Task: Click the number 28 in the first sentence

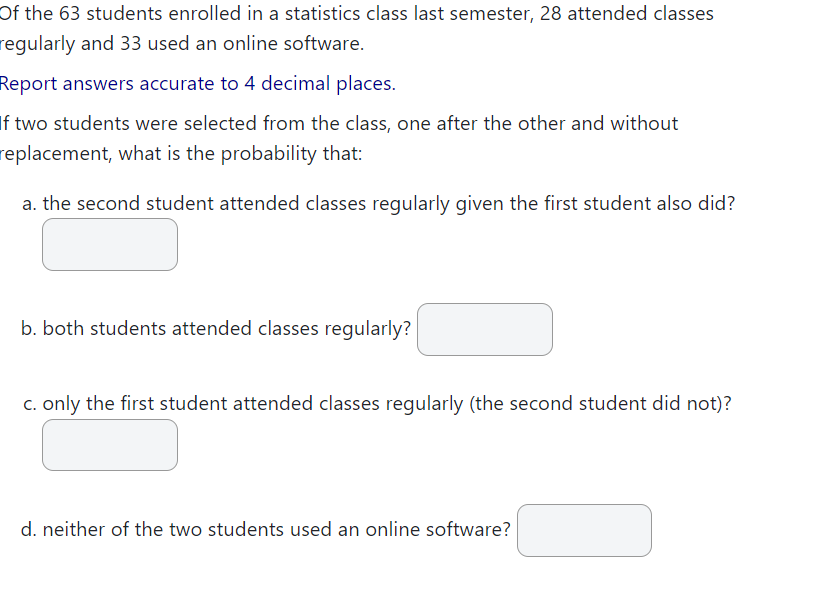Action: tap(551, 13)
